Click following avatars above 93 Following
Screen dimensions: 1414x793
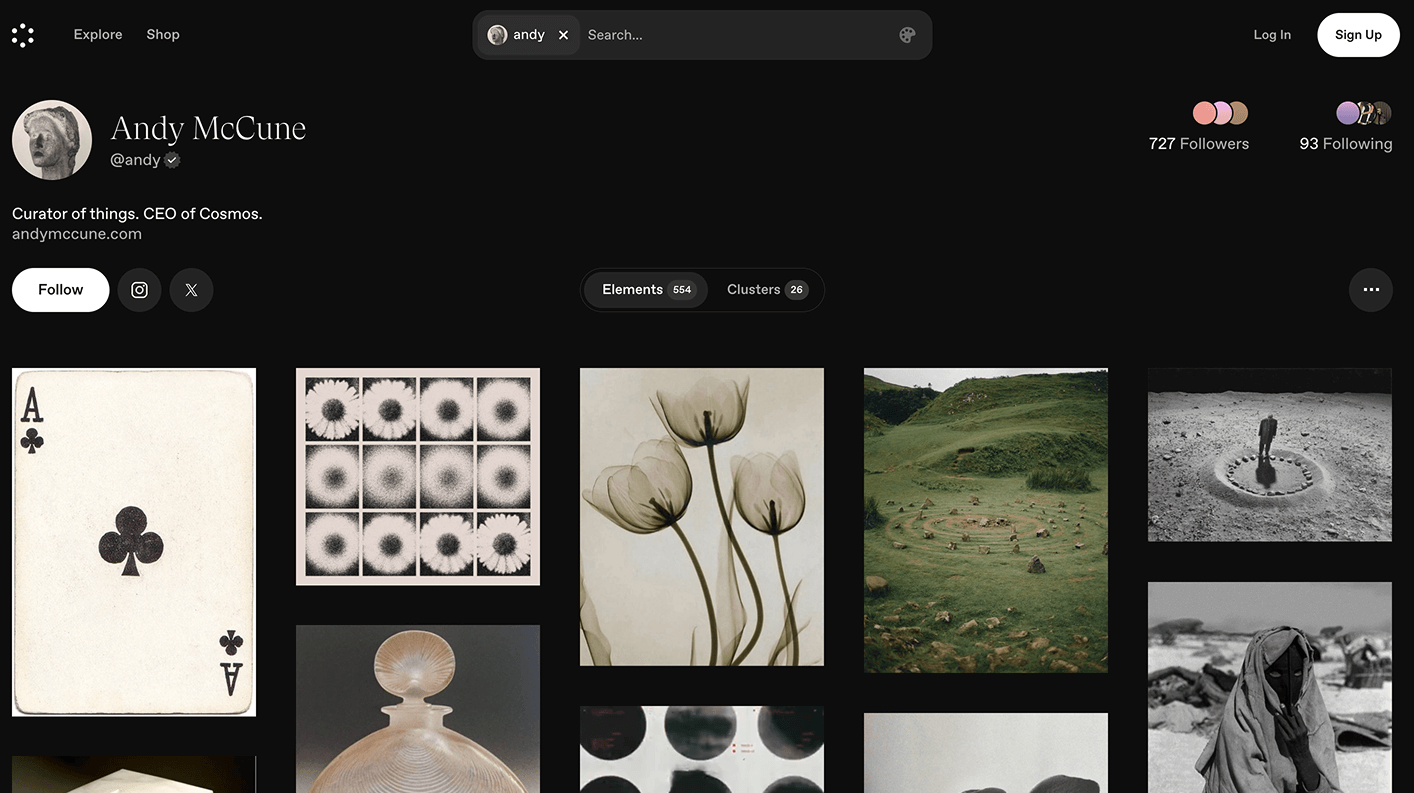click(x=1364, y=113)
